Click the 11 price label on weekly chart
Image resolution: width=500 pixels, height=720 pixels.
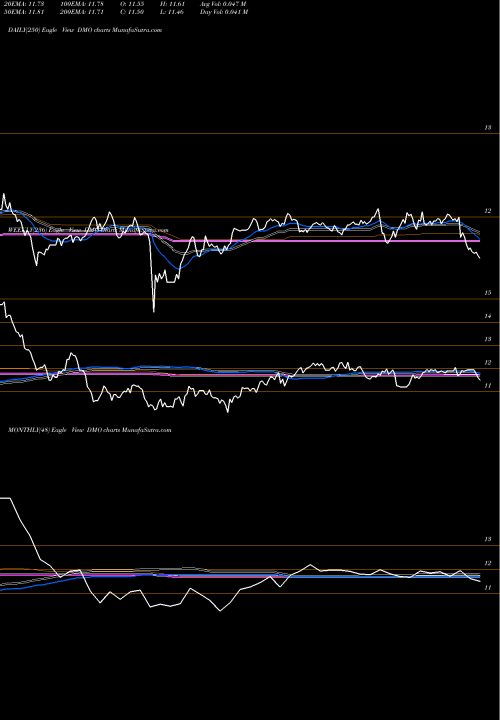(x=488, y=386)
